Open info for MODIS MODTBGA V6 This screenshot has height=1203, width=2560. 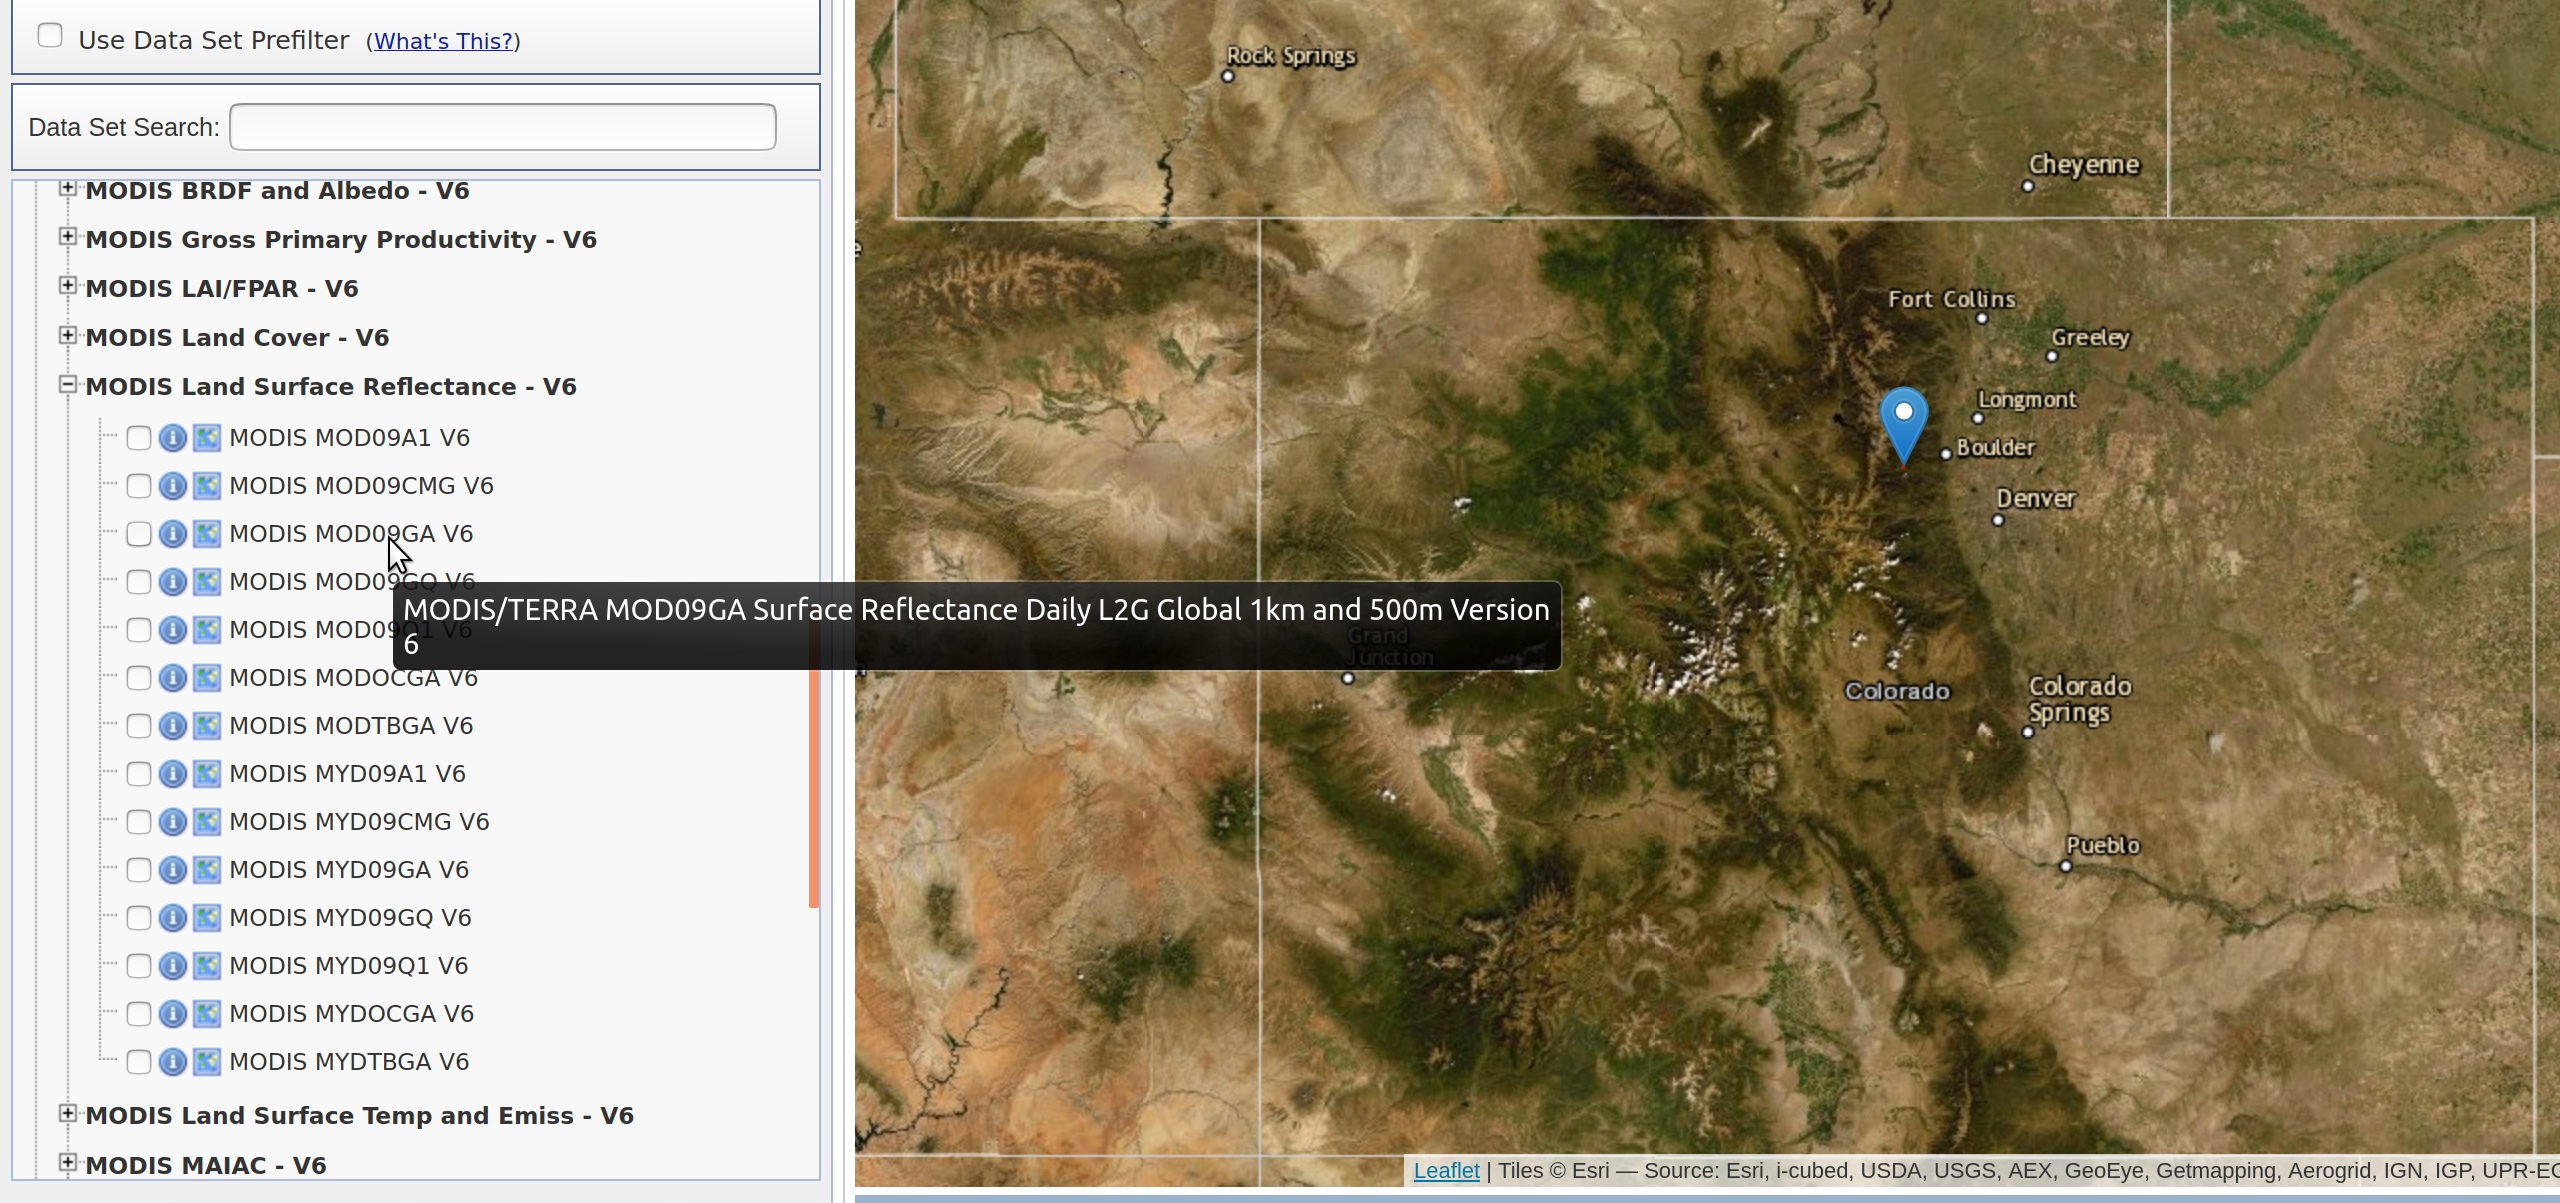pos(172,725)
